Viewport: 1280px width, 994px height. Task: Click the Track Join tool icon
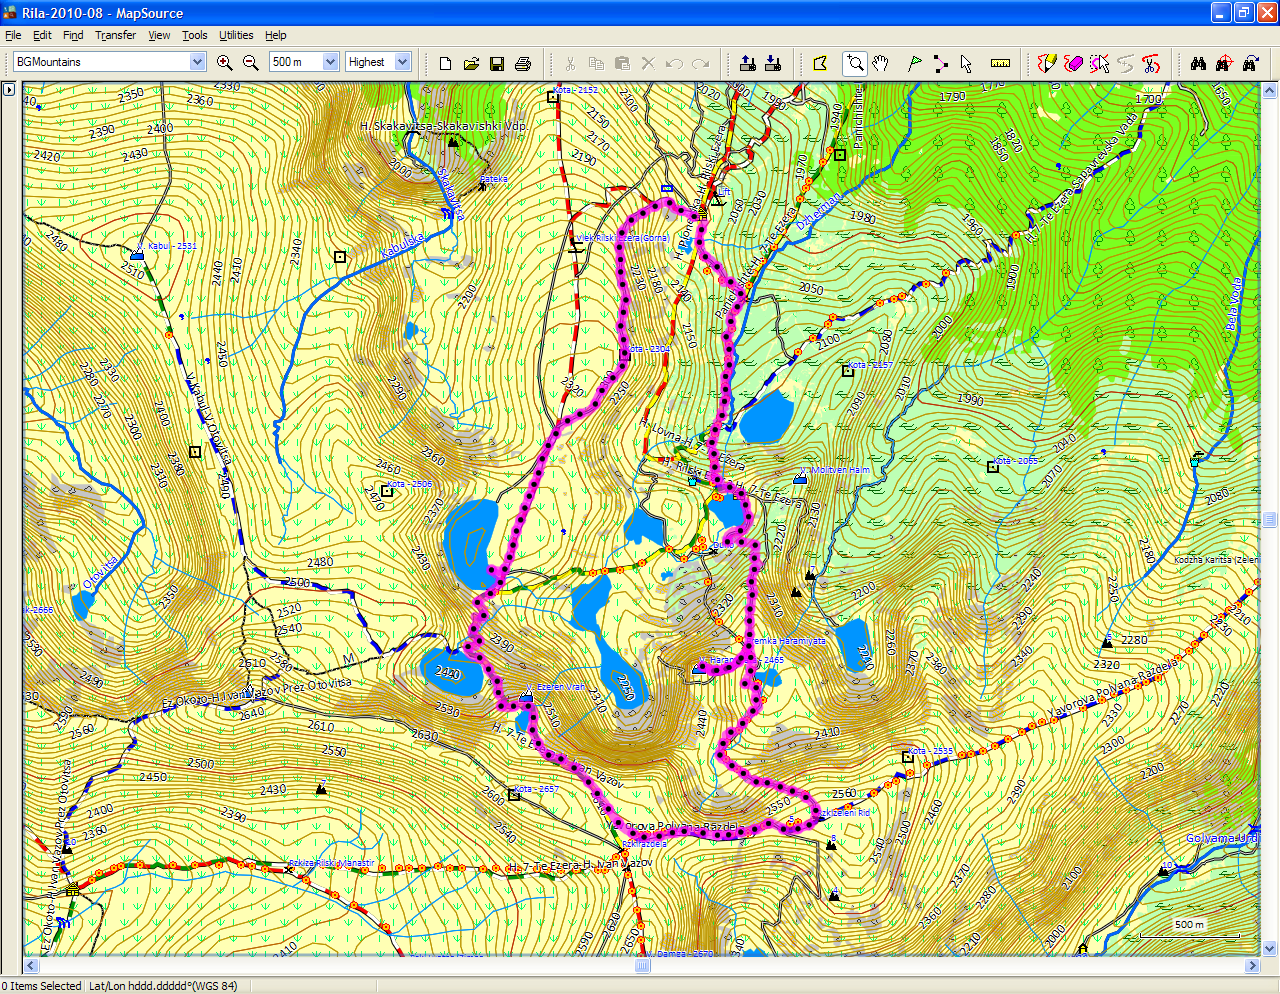coord(1125,63)
